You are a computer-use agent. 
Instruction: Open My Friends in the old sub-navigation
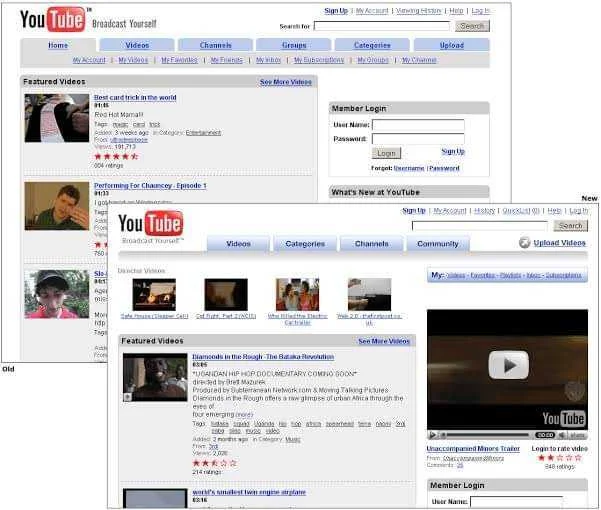coord(227,60)
